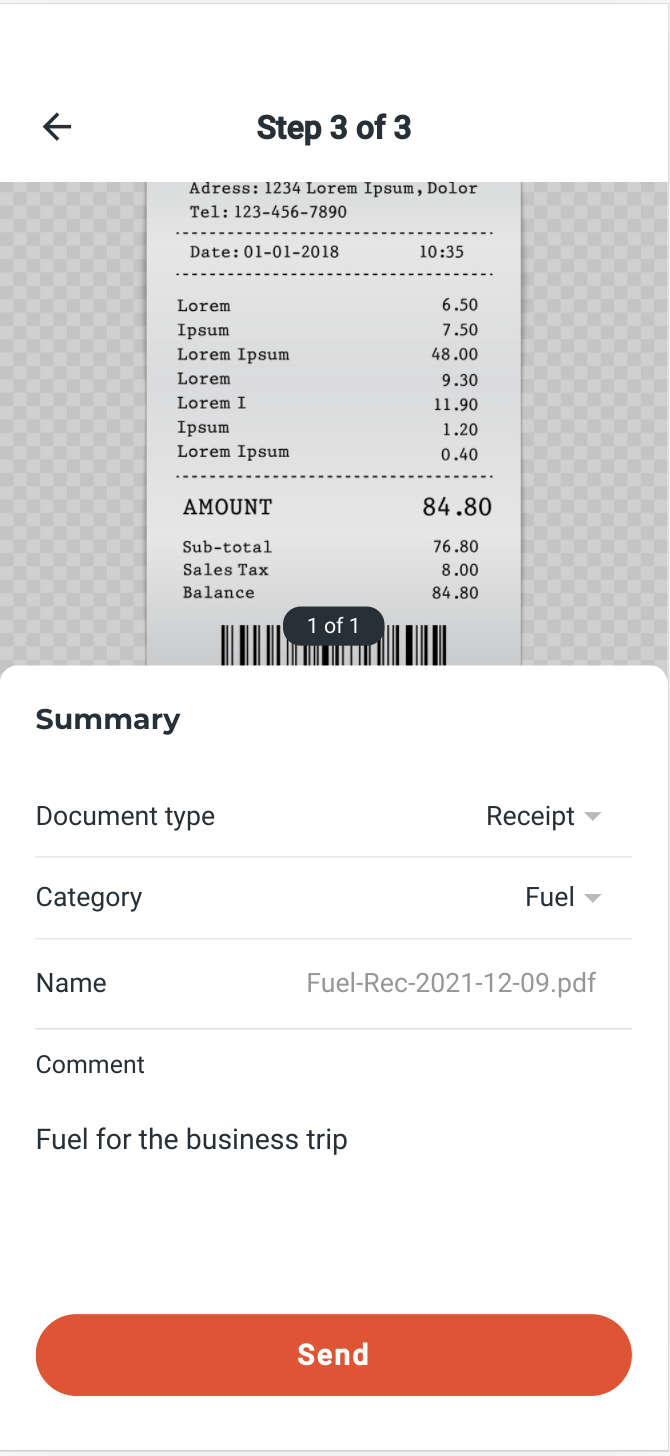Open the Document type dropdown showing Receipt
This screenshot has height=1456, width=670.
[x=531, y=817]
